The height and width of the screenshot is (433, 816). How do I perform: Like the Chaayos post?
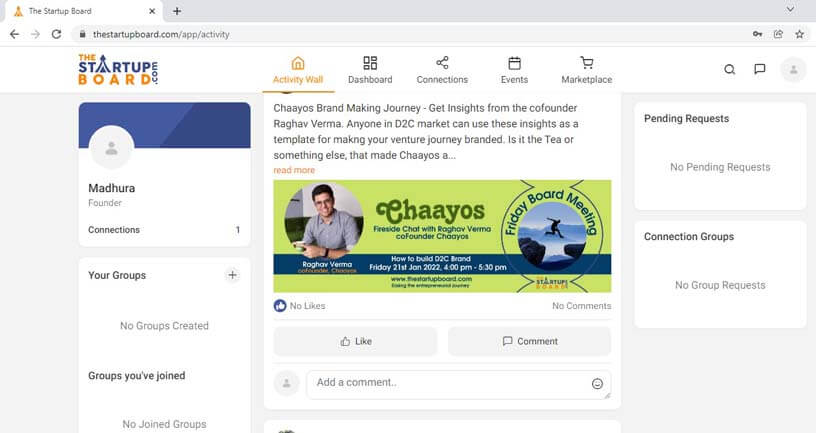tap(355, 341)
